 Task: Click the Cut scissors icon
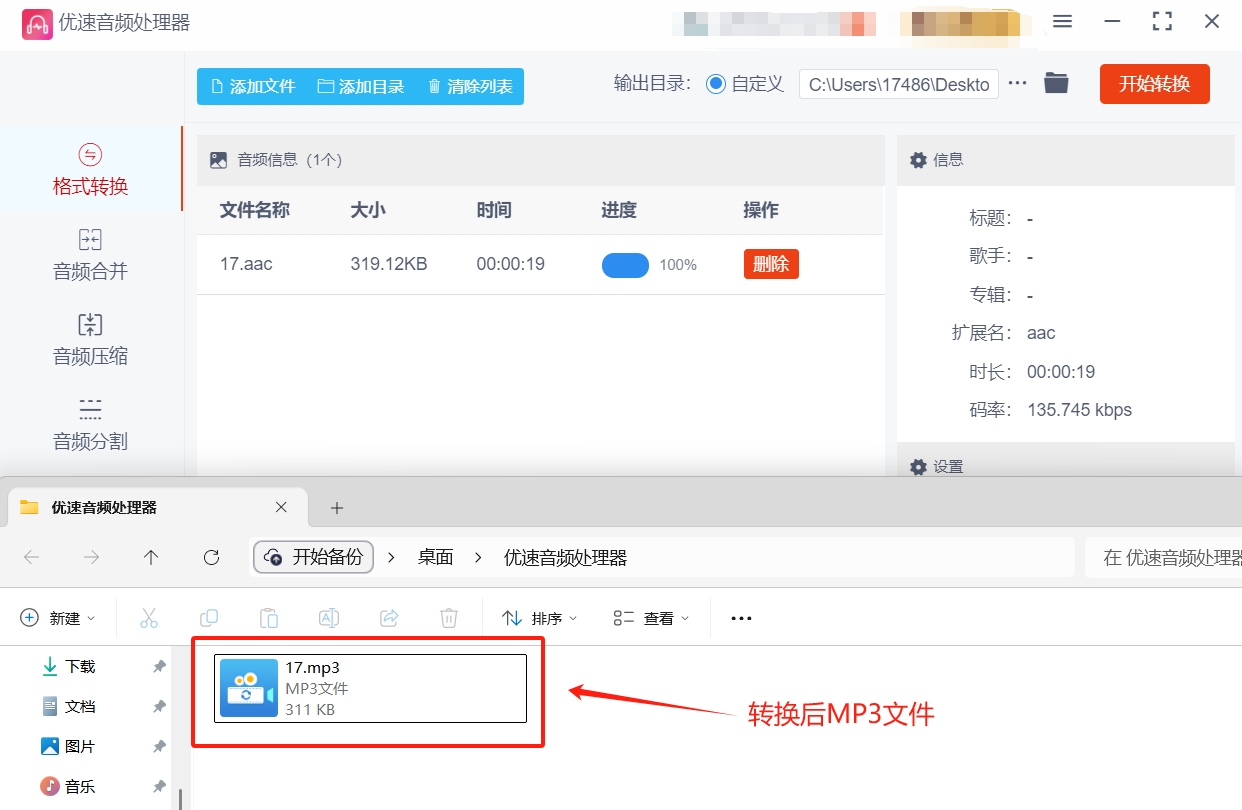point(149,618)
